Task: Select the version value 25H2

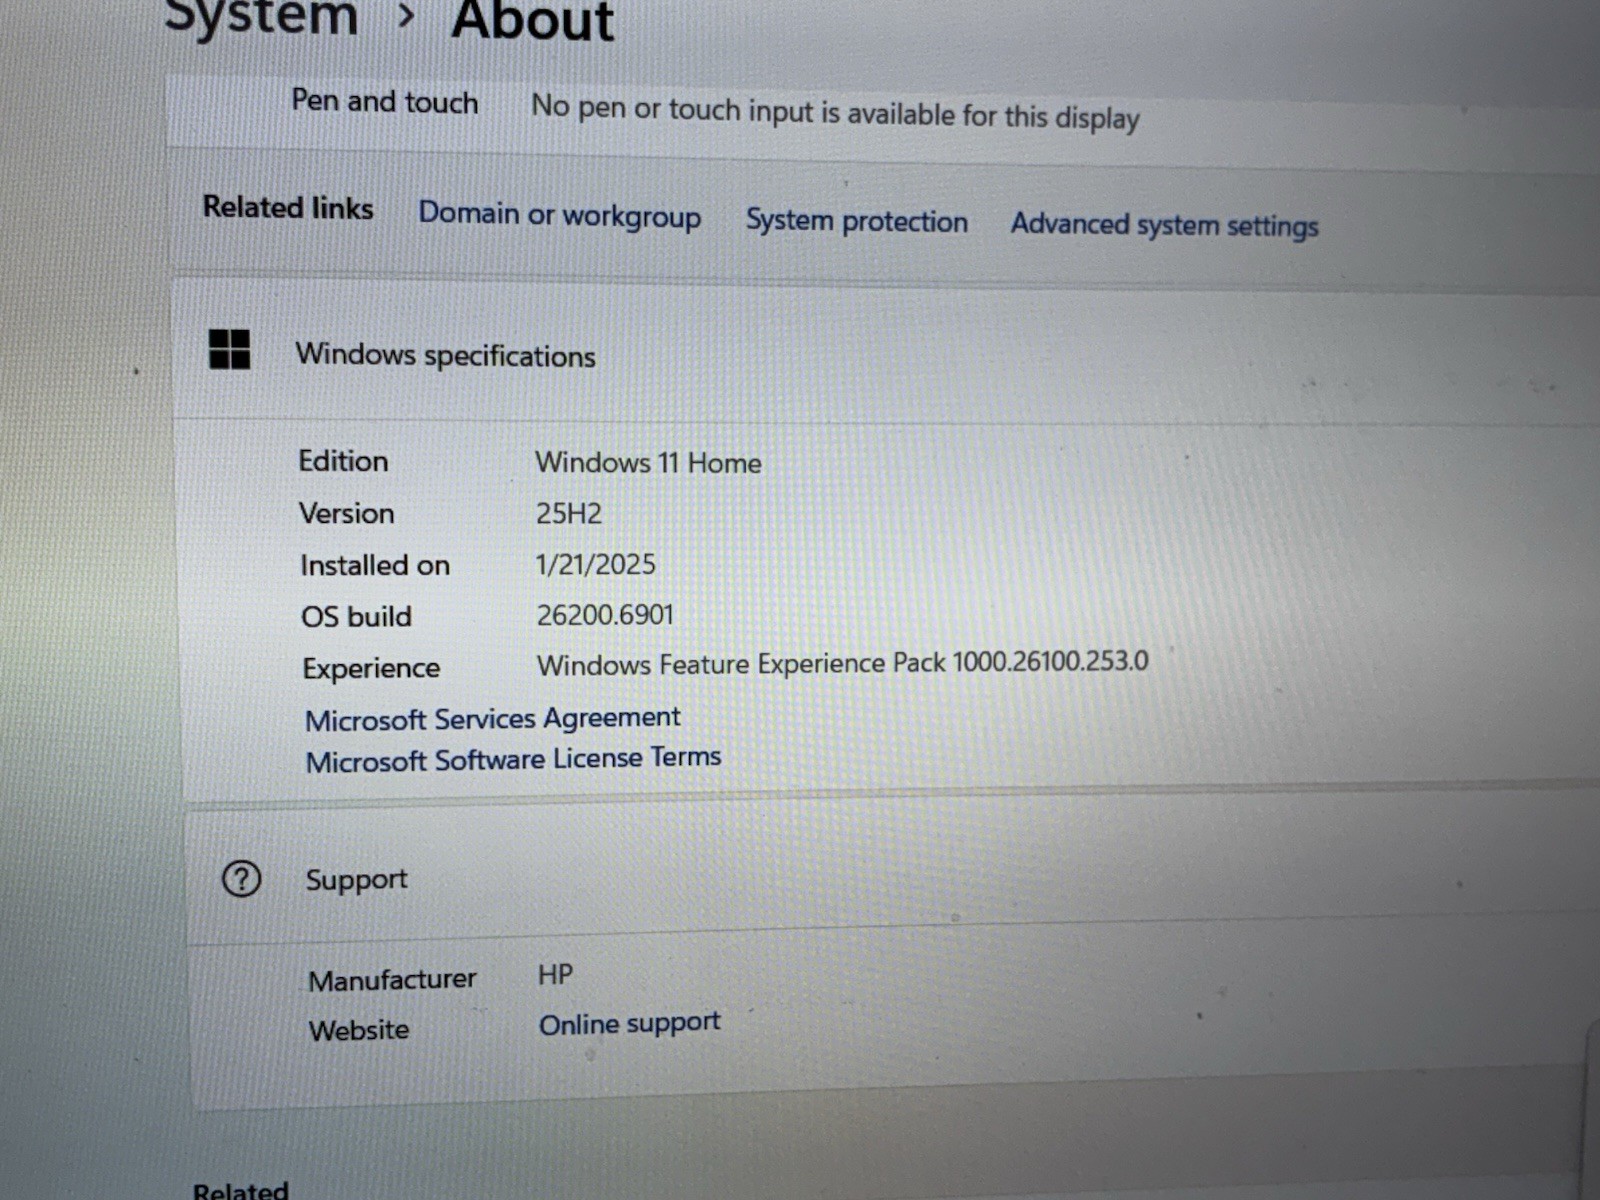Action: click(x=569, y=513)
